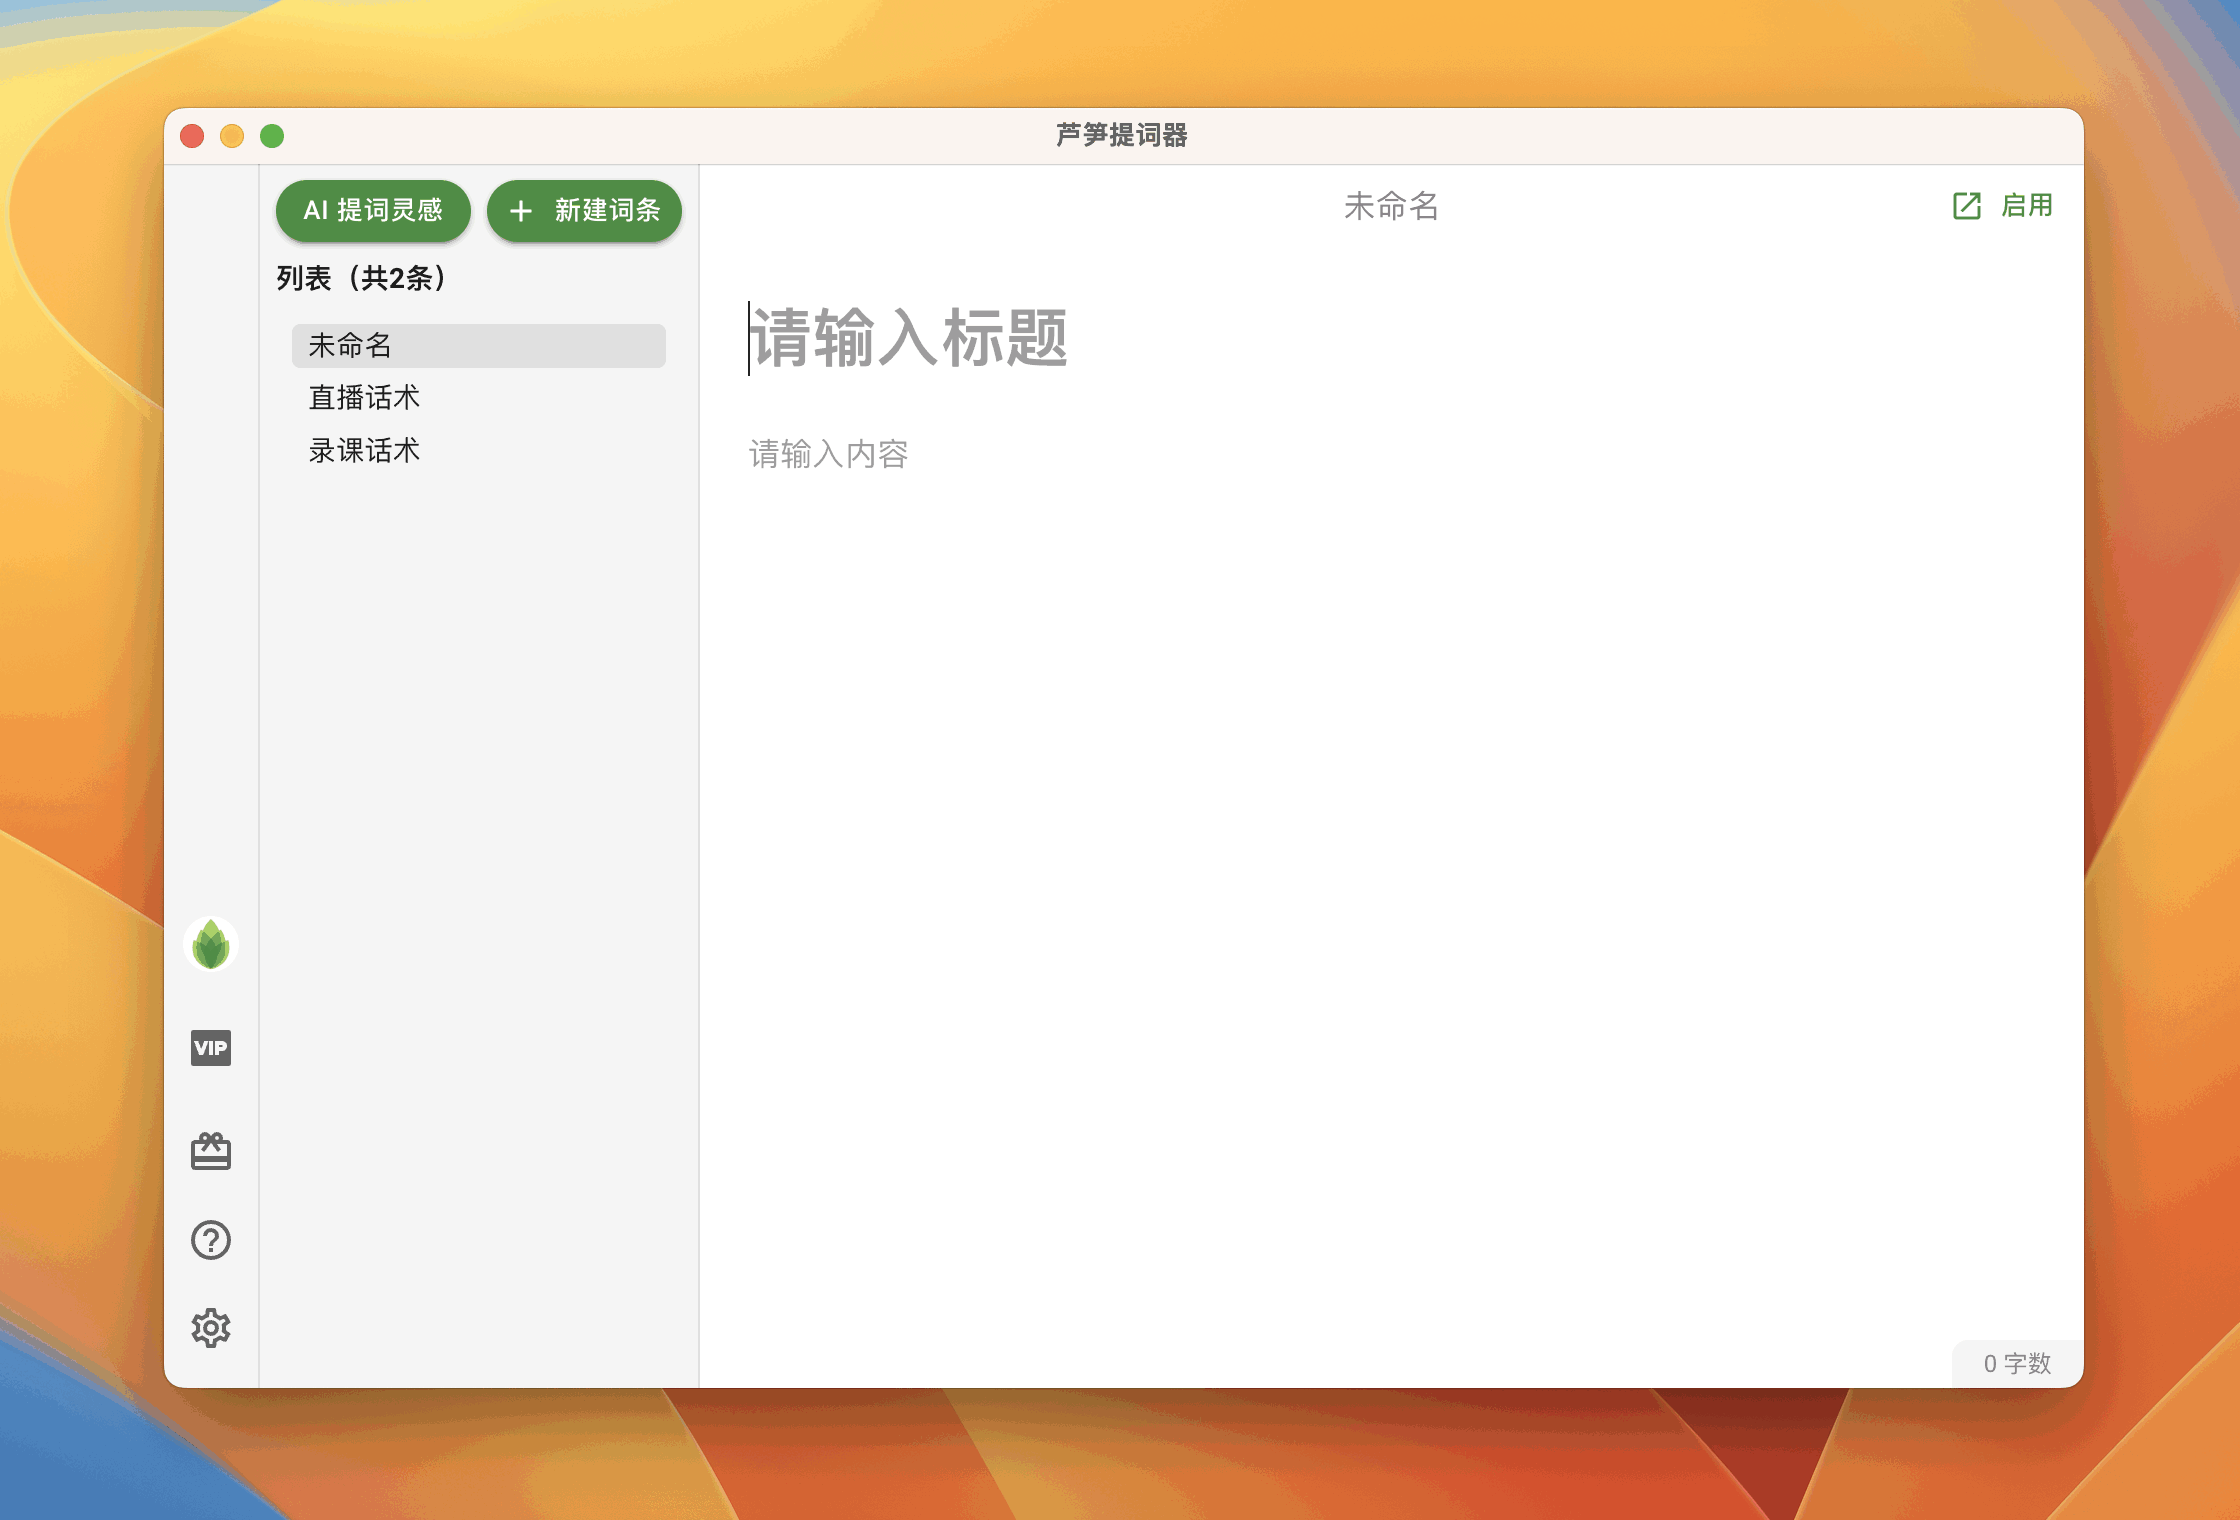
Task: Open the VIP membership icon
Action: coord(211,1048)
